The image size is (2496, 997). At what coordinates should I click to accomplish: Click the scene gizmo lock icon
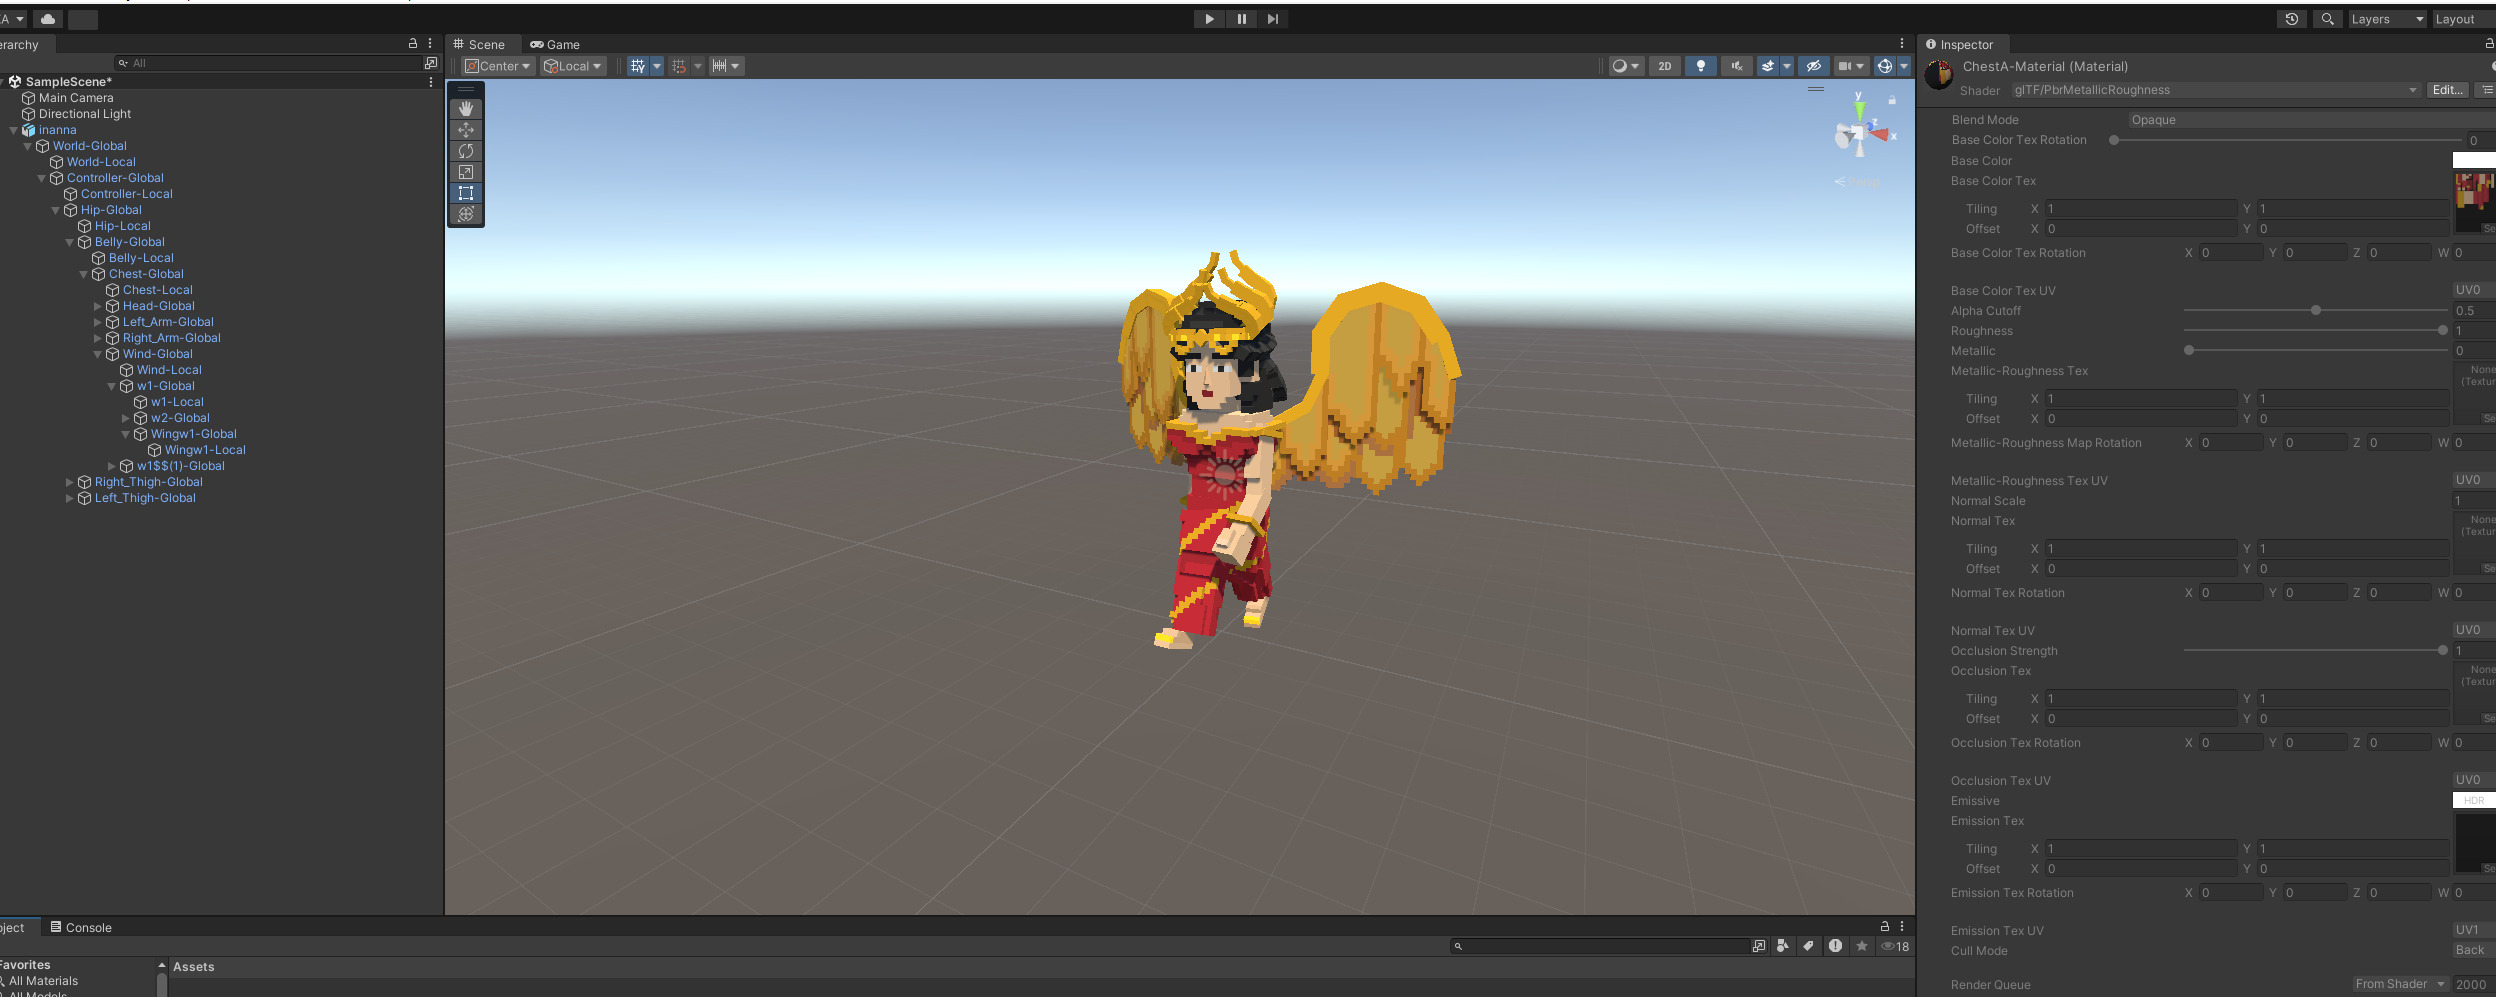(x=1892, y=100)
